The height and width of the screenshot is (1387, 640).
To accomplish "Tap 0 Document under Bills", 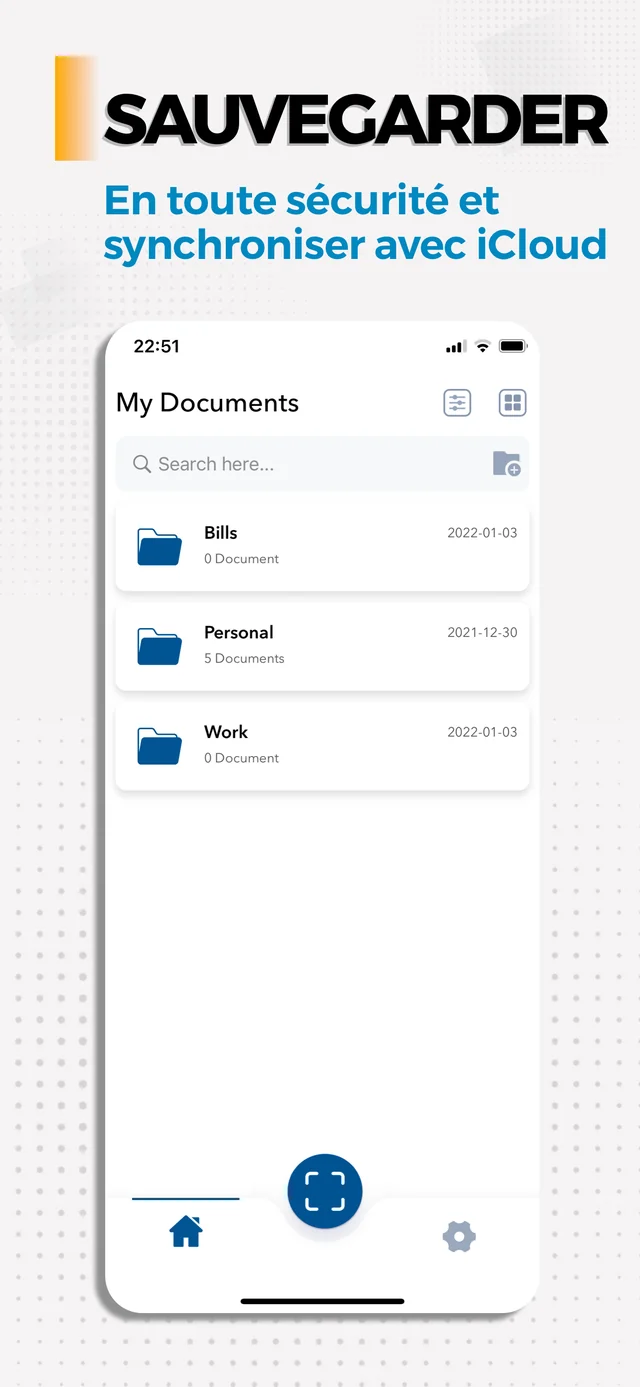I will tap(241, 559).
